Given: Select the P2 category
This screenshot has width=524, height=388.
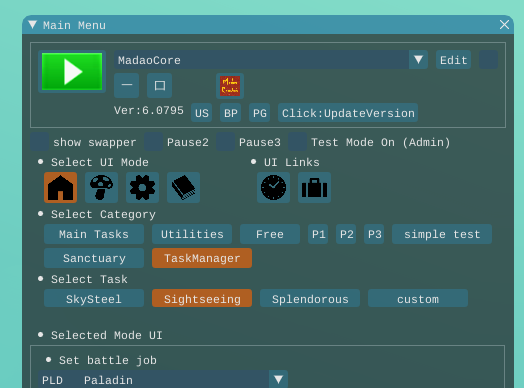Looking at the screenshot, I should (346, 234).
